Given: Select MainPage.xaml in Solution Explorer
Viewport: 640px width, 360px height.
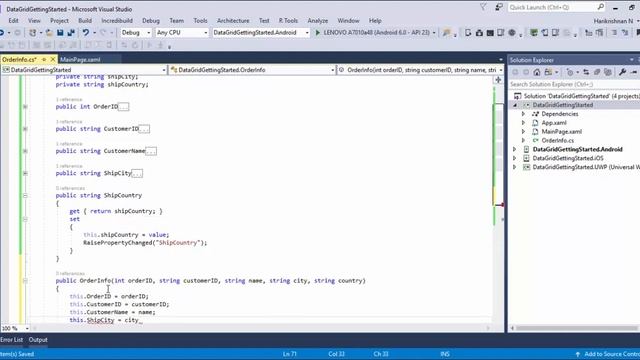Looking at the screenshot, I should 562,131.
